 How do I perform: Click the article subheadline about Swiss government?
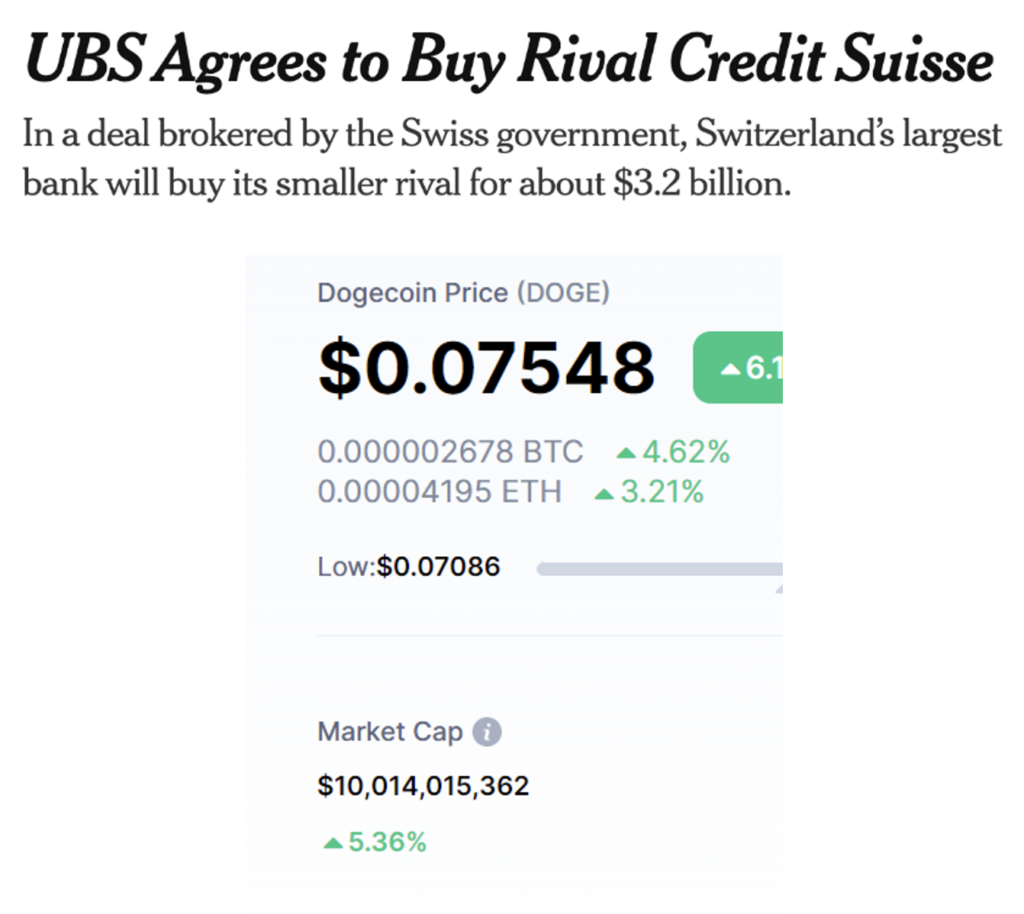click(x=513, y=158)
